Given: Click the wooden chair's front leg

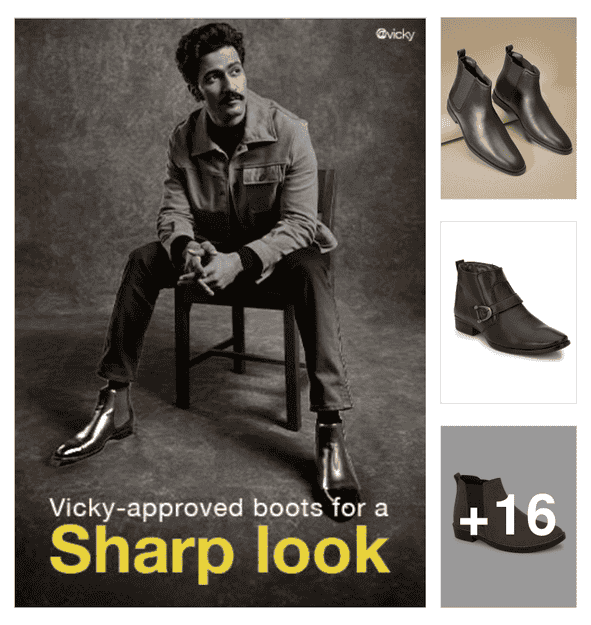Looking at the screenshot, I should (293, 367).
